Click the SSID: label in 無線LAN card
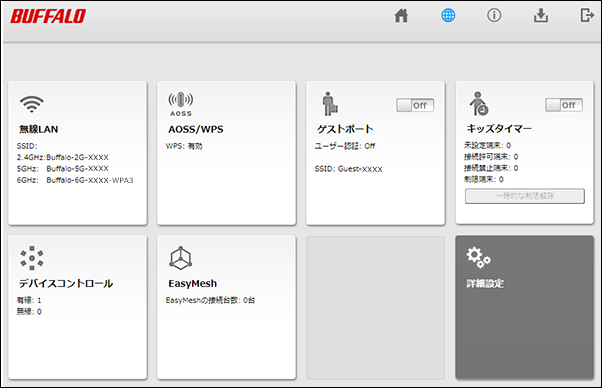This screenshot has width=602, height=388. click(x=27, y=146)
